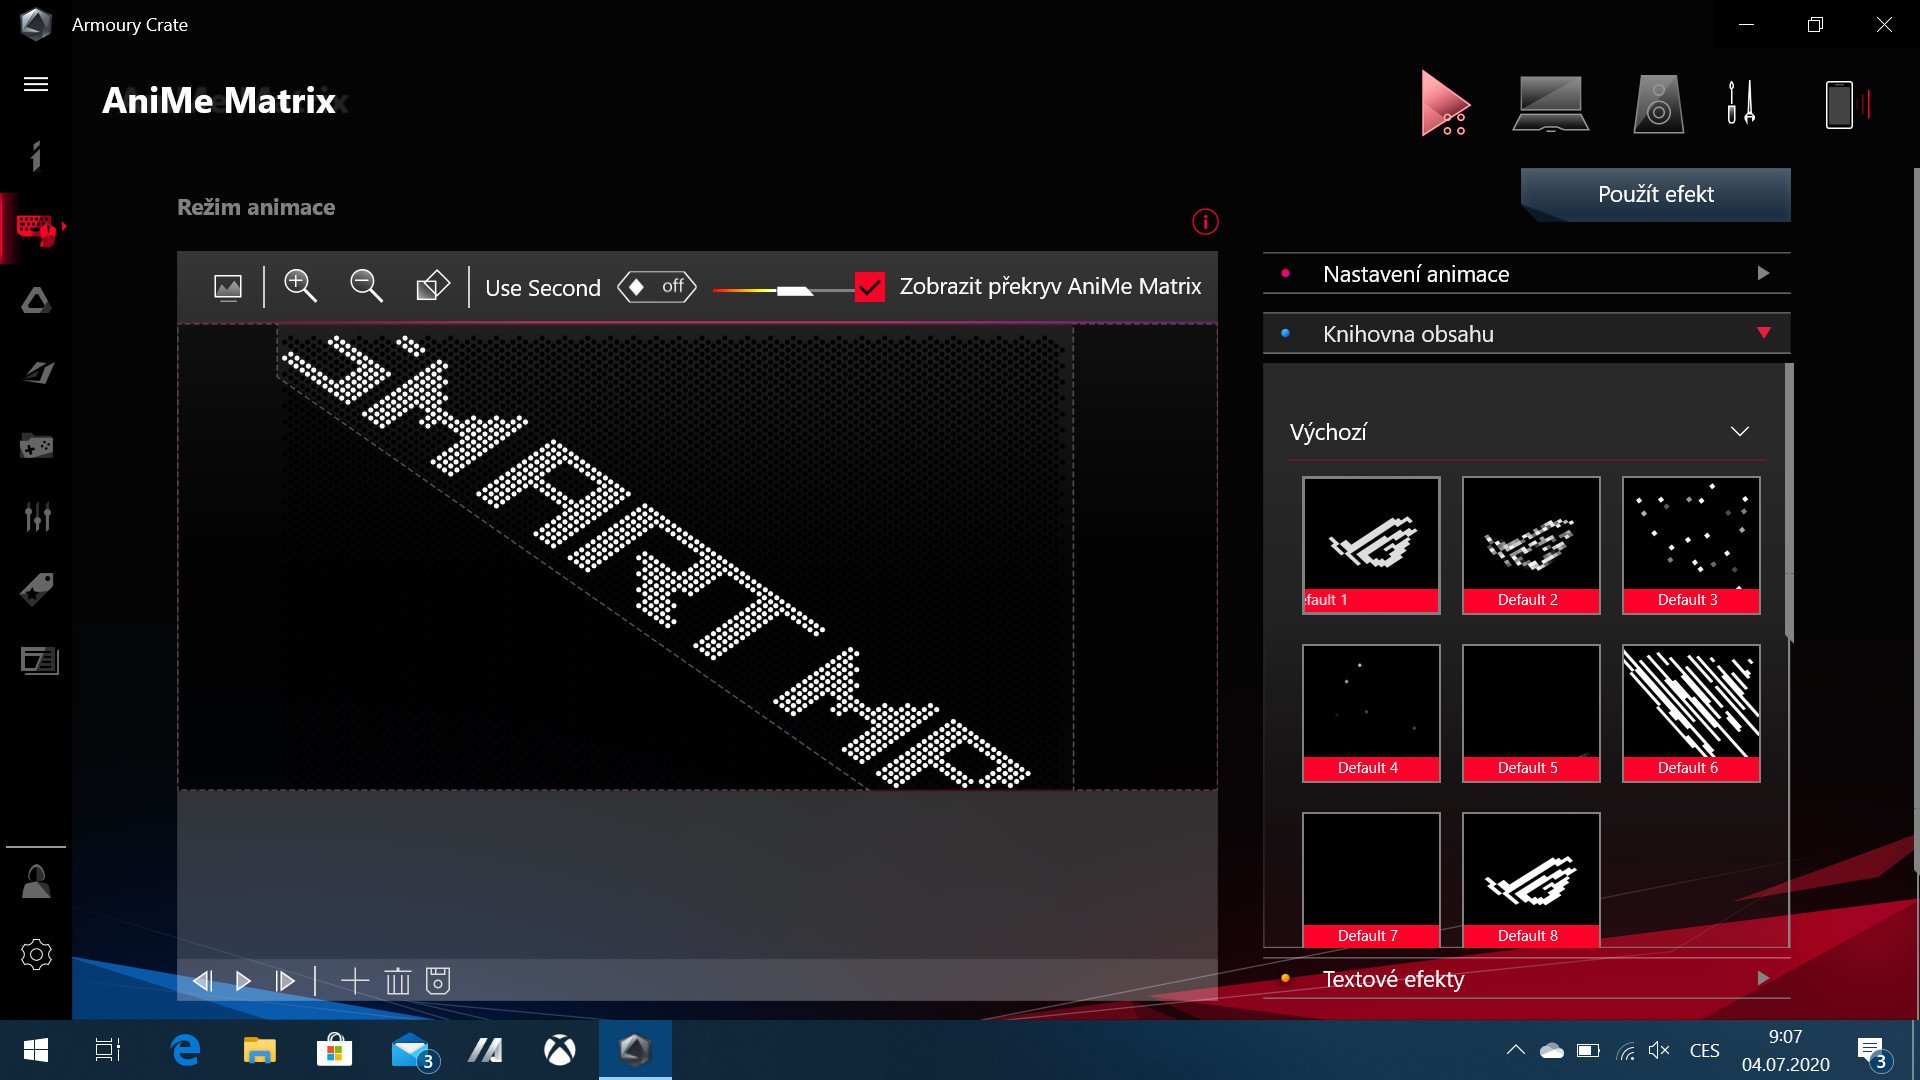1920x1080 pixels.
Task: Expand the Textové efekty section
Action: [1526, 979]
